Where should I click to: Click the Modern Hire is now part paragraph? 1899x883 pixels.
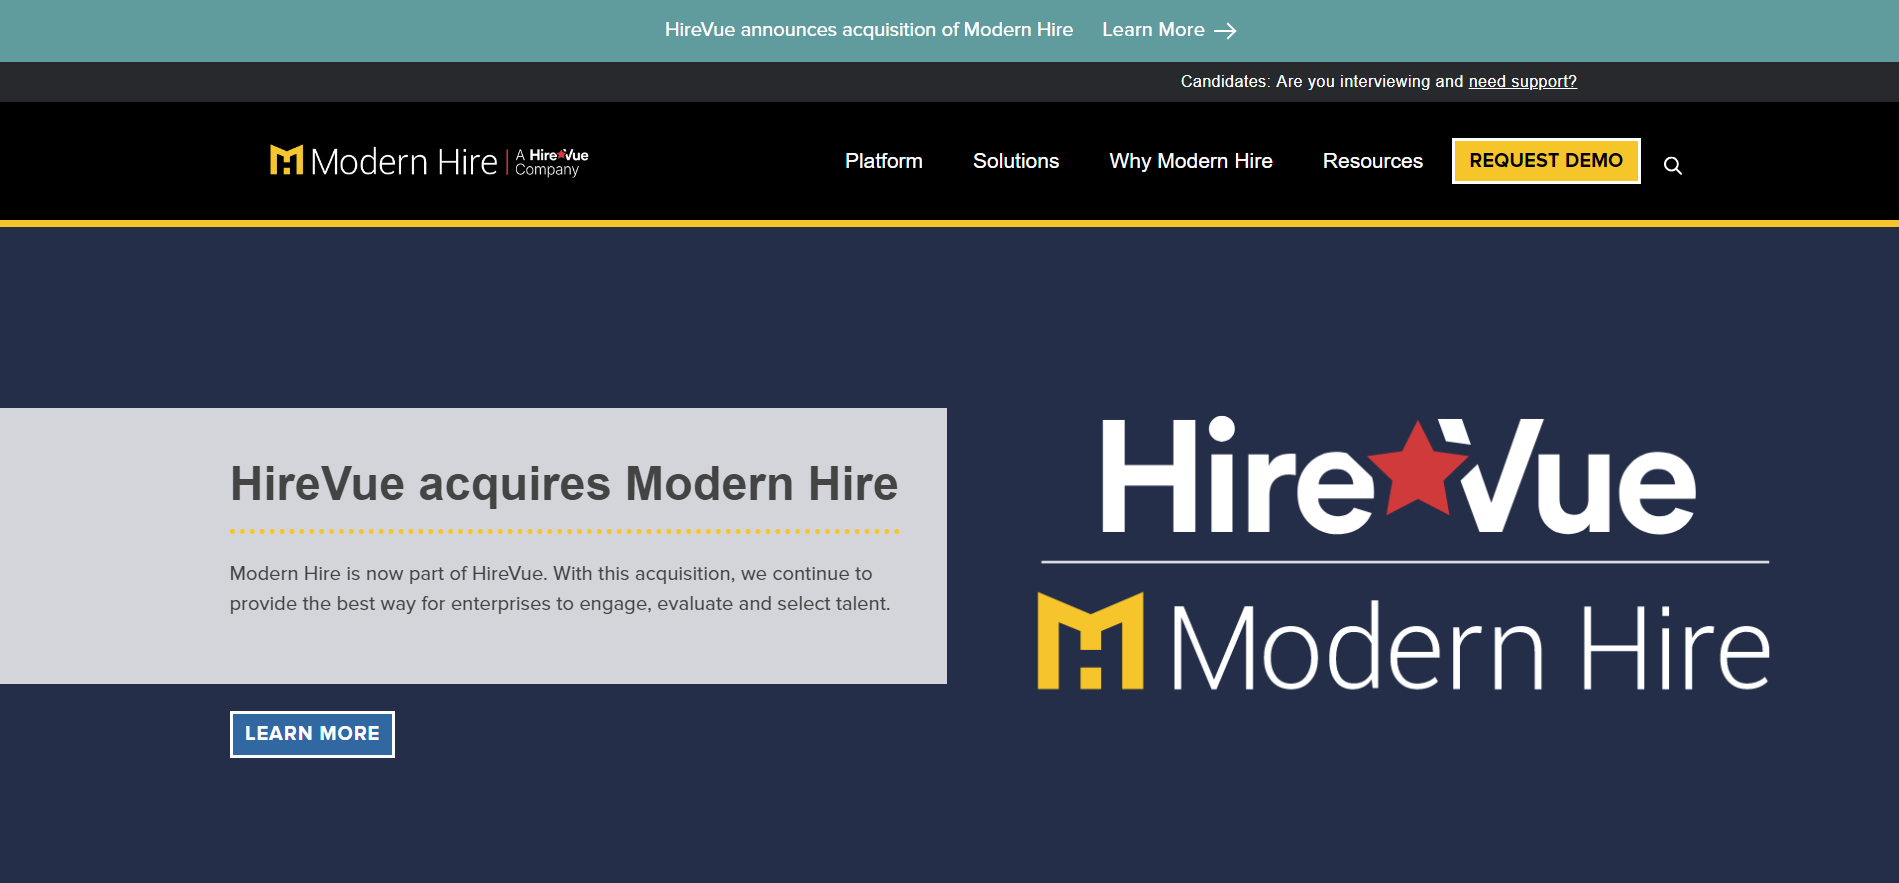(560, 588)
